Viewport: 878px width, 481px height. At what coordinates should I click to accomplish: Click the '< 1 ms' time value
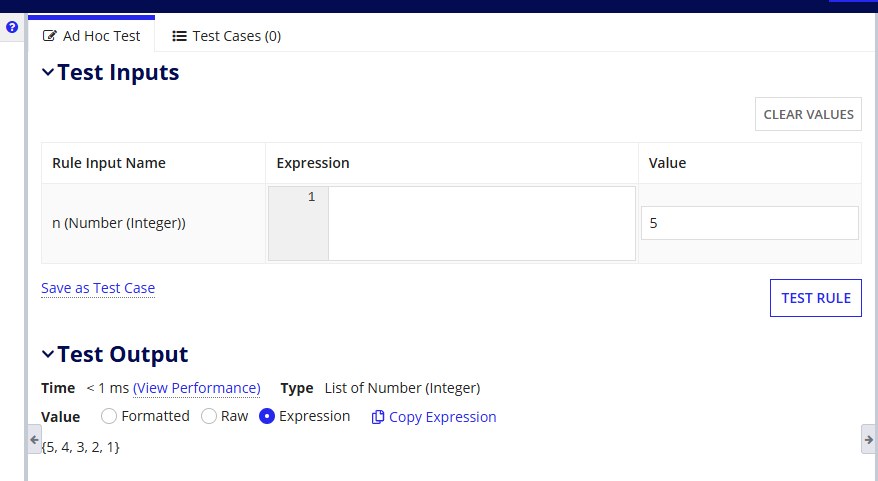[108, 388]
